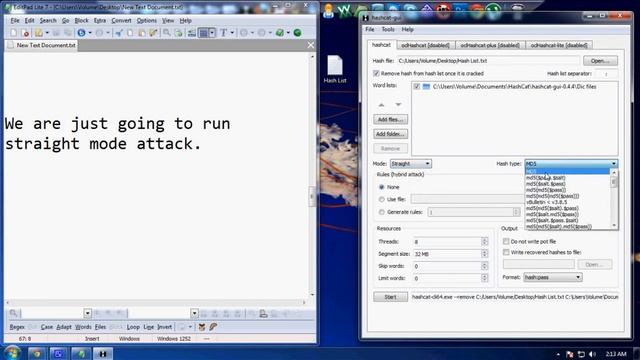640x360 pixels.
Task: Click the Segment size stepper arrows
Action: click(x=484, y=254)
